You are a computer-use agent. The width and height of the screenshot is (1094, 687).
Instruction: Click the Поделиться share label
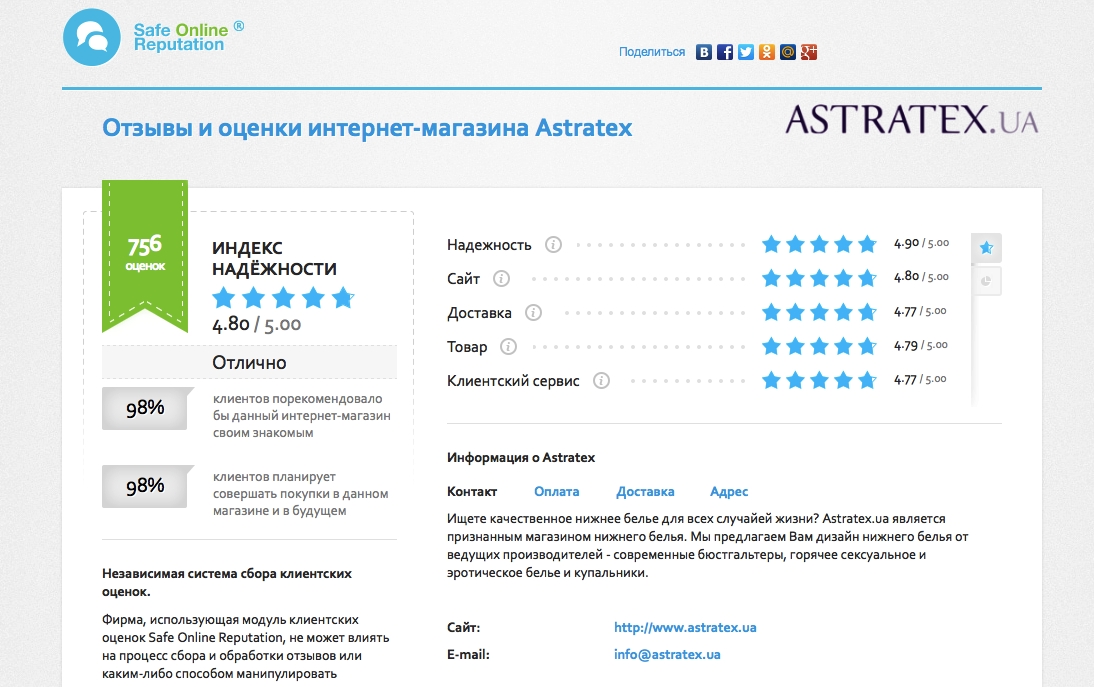[x=652, y=52]
